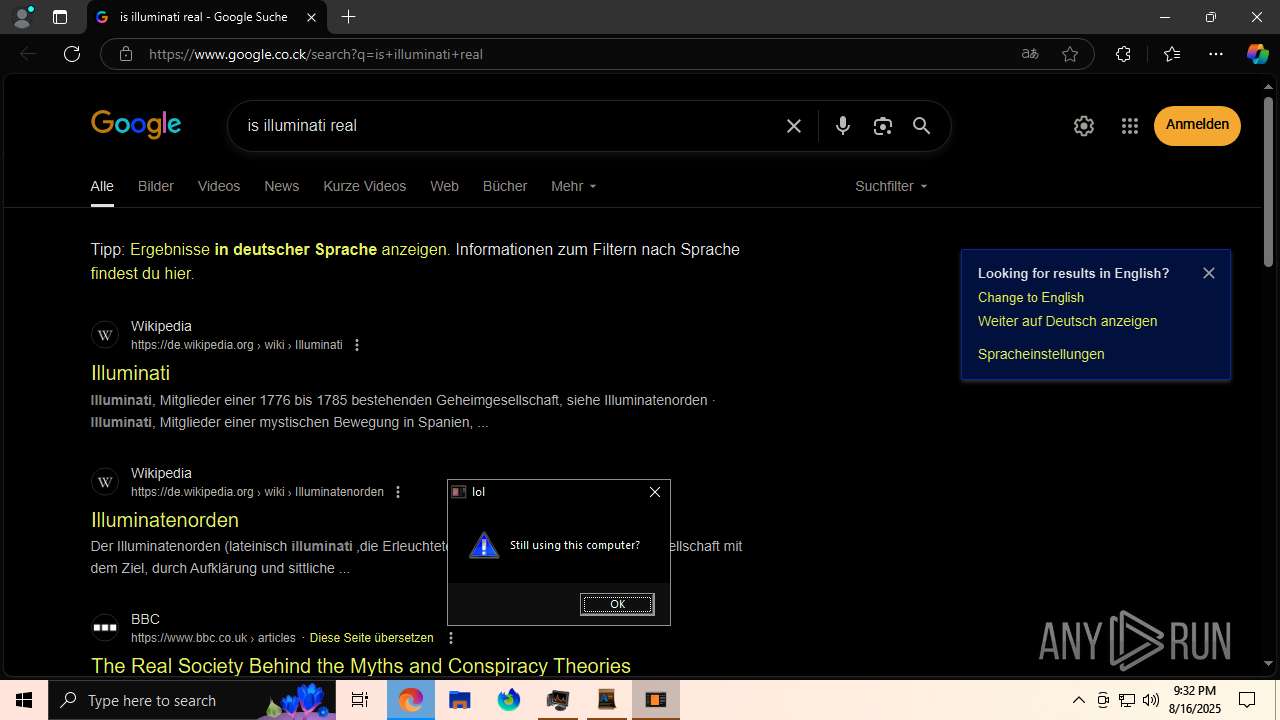Click 'Diese Seite übersetzen' link
This screenshot has height=720, width=1280.
(372, 638)
